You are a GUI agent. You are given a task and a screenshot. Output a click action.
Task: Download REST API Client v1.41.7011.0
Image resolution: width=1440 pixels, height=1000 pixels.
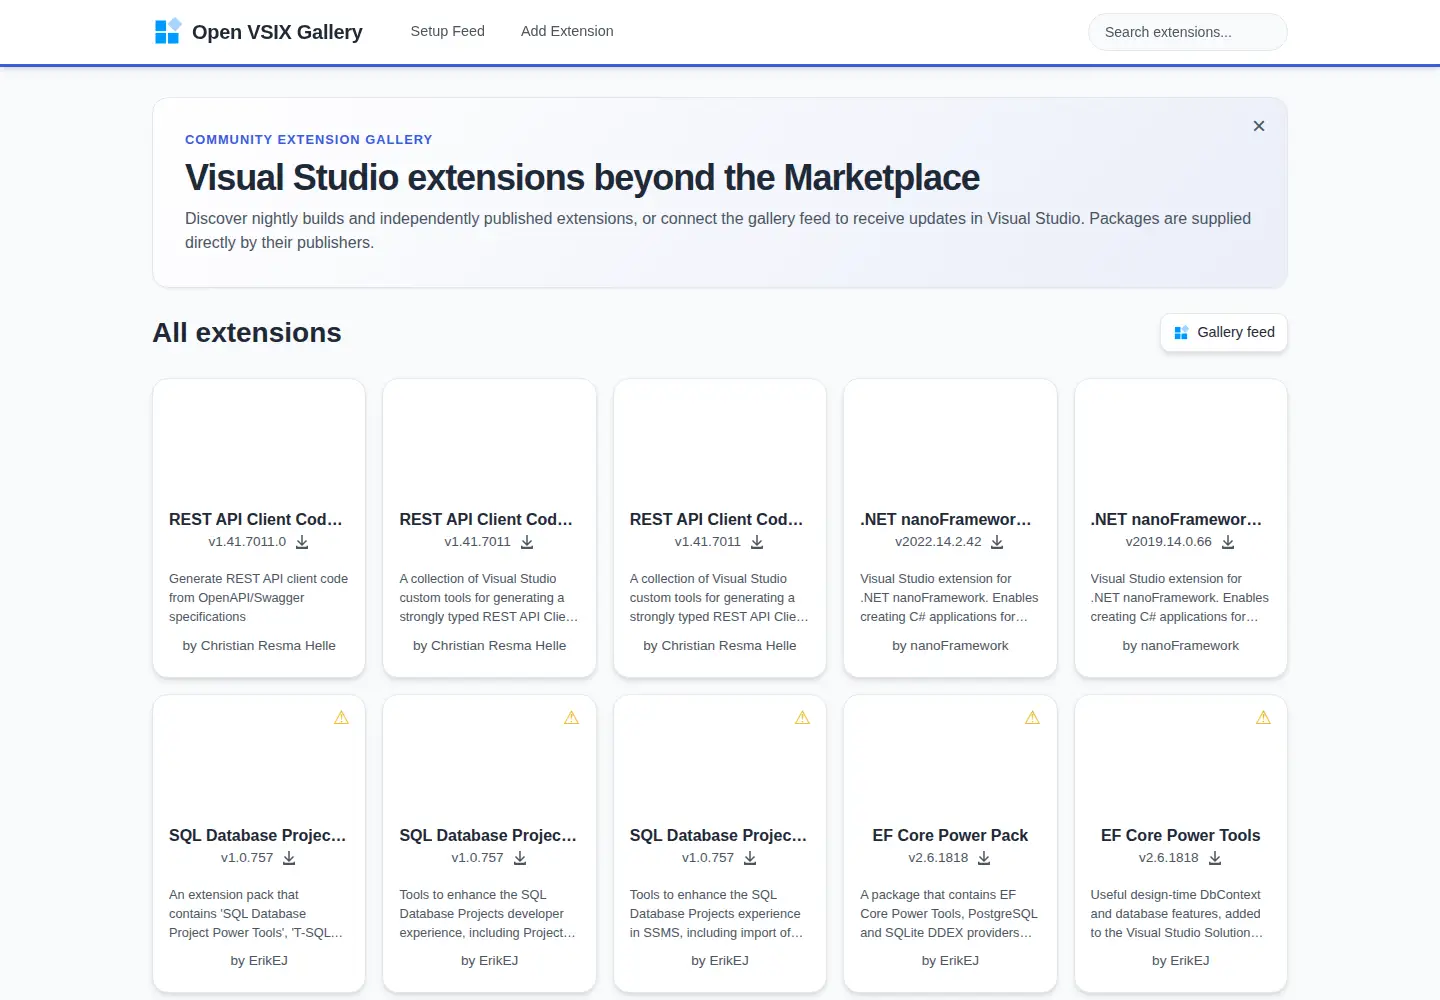click(302, 542)
